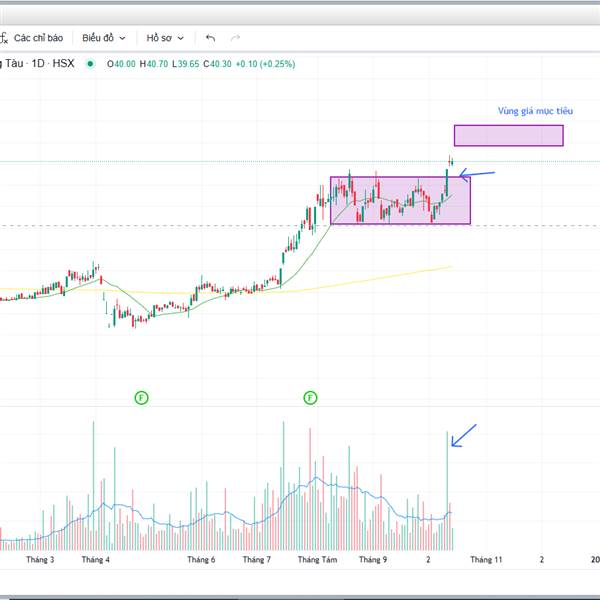The image size is (600, 600).
Task: Click the Tháng 6 label on time axis
Action: tap(200, 560)
